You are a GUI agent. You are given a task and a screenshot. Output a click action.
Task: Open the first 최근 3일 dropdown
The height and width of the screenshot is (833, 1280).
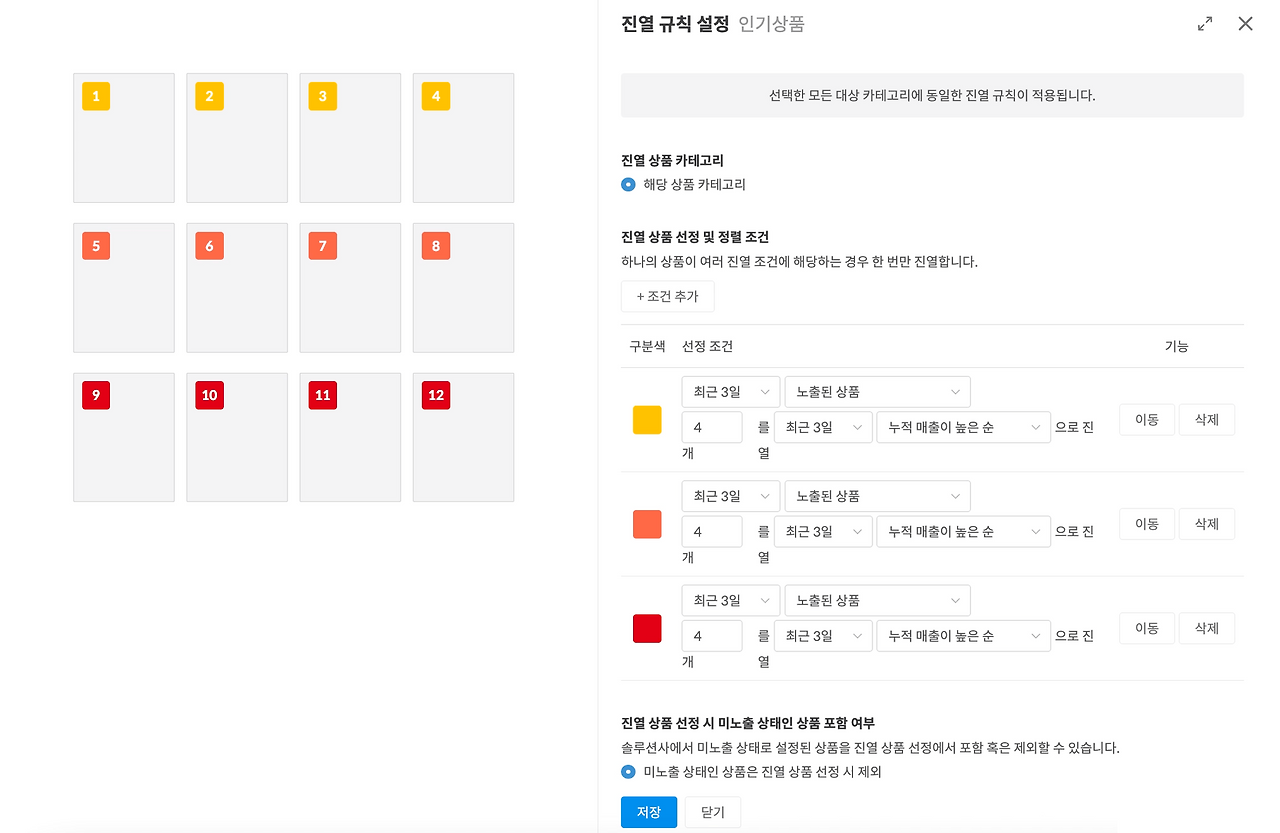pyautogui.click(x=730, y=391)
